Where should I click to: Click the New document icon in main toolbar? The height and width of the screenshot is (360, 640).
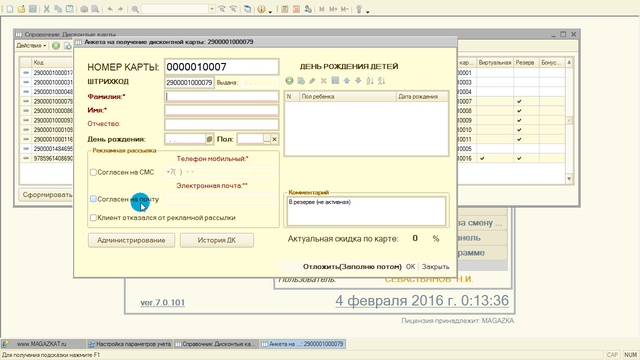(10, 9)
